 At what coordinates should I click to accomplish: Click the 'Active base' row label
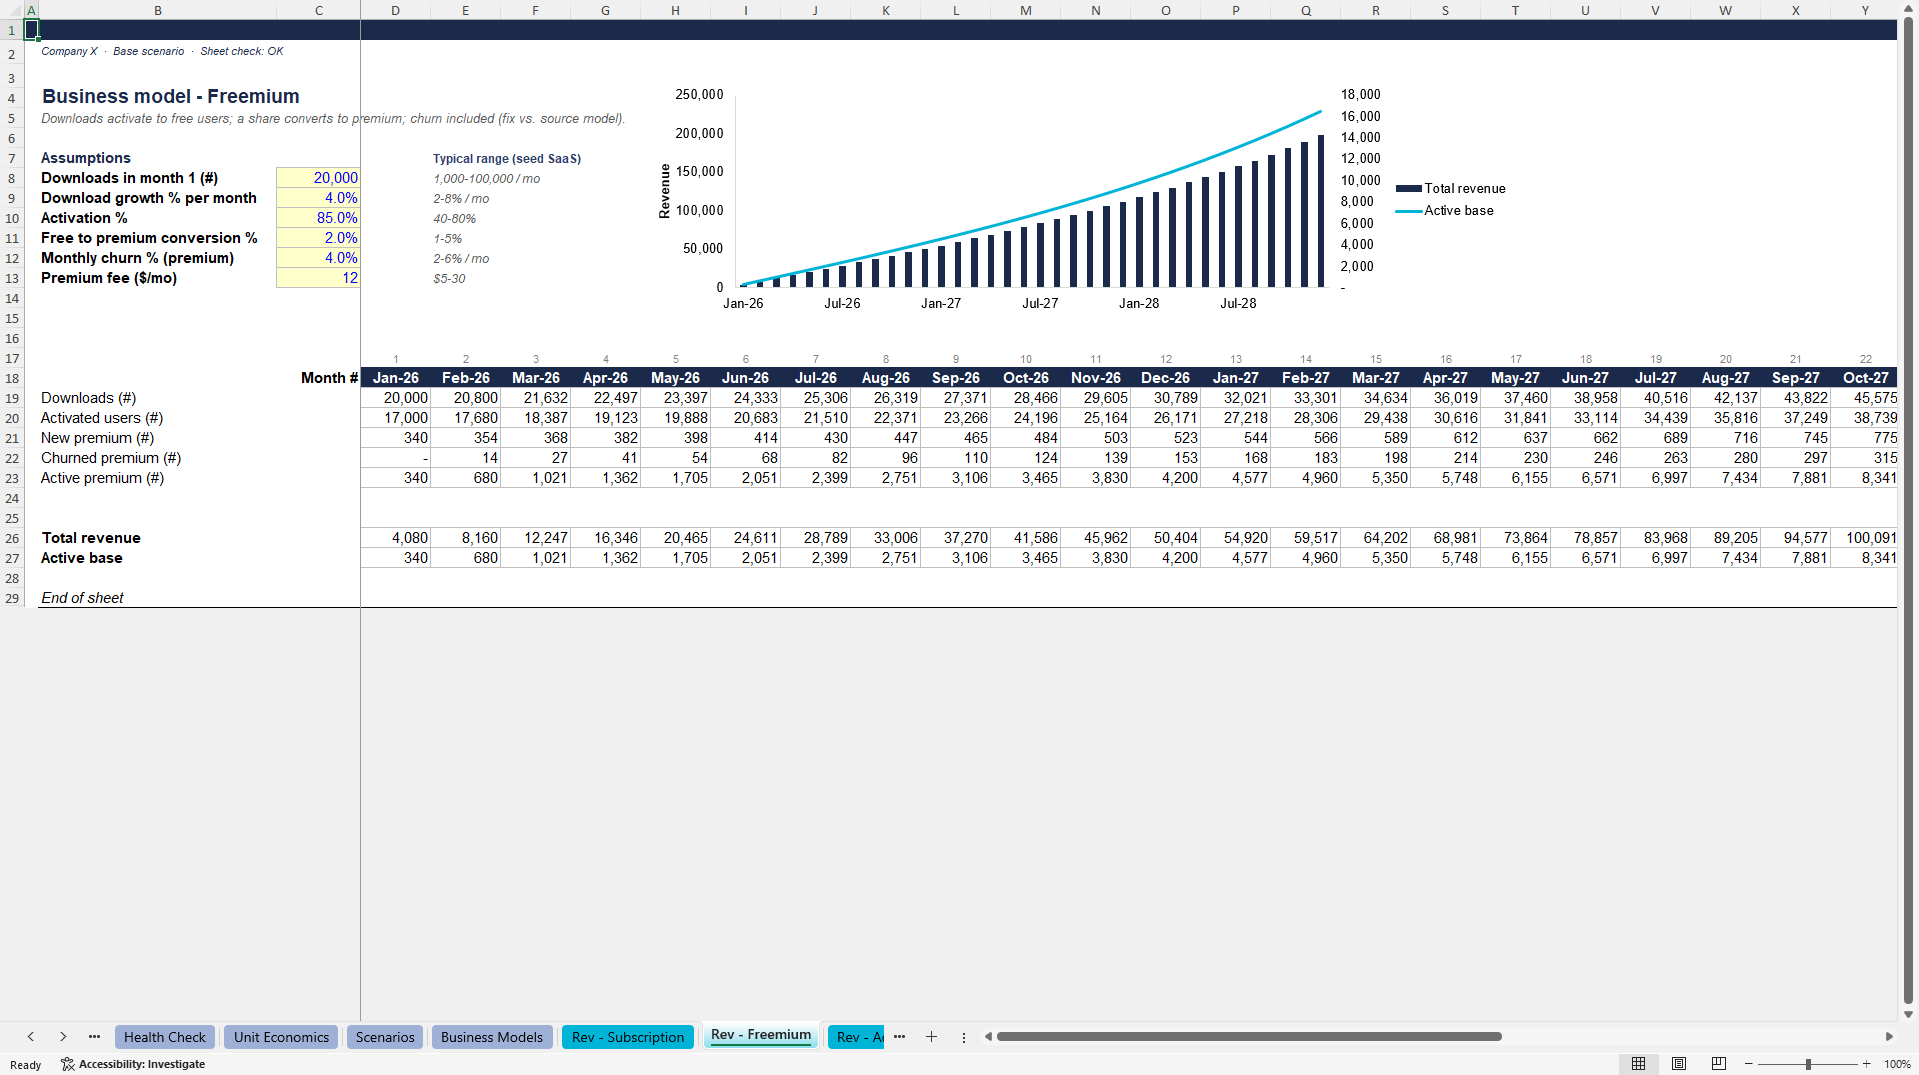[x=81, y=558]
